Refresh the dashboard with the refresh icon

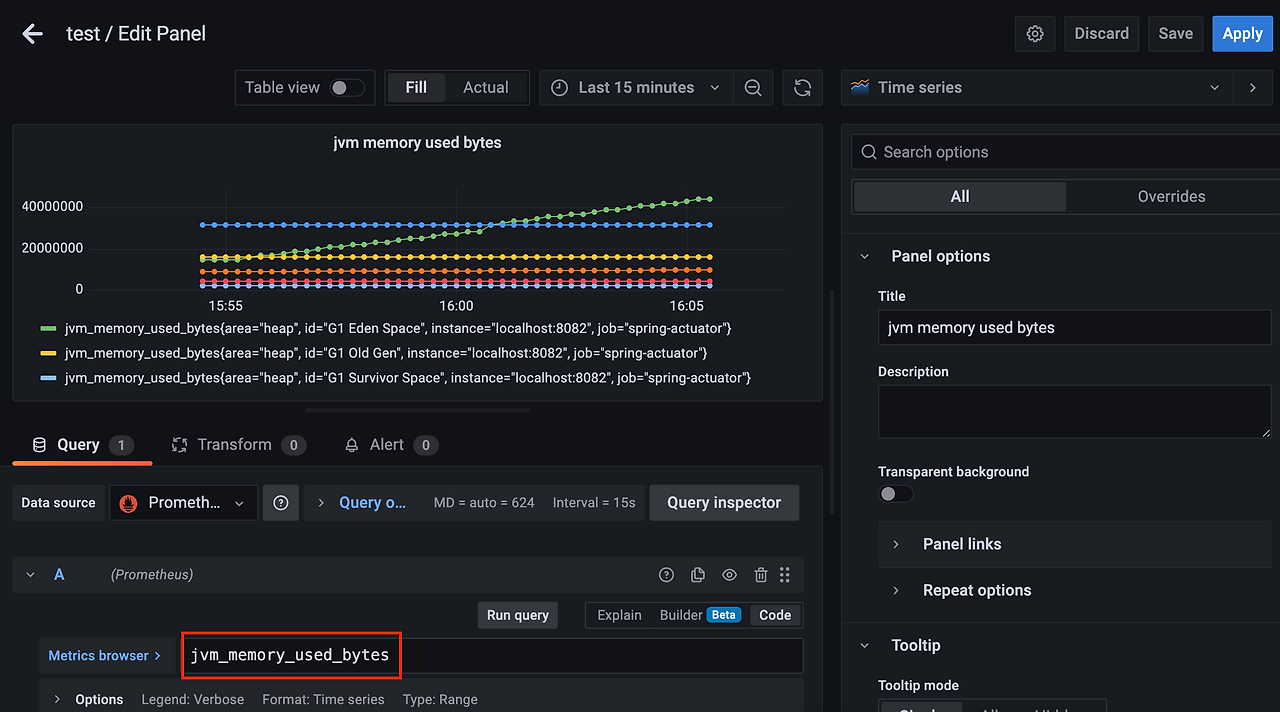click(802, 87)
